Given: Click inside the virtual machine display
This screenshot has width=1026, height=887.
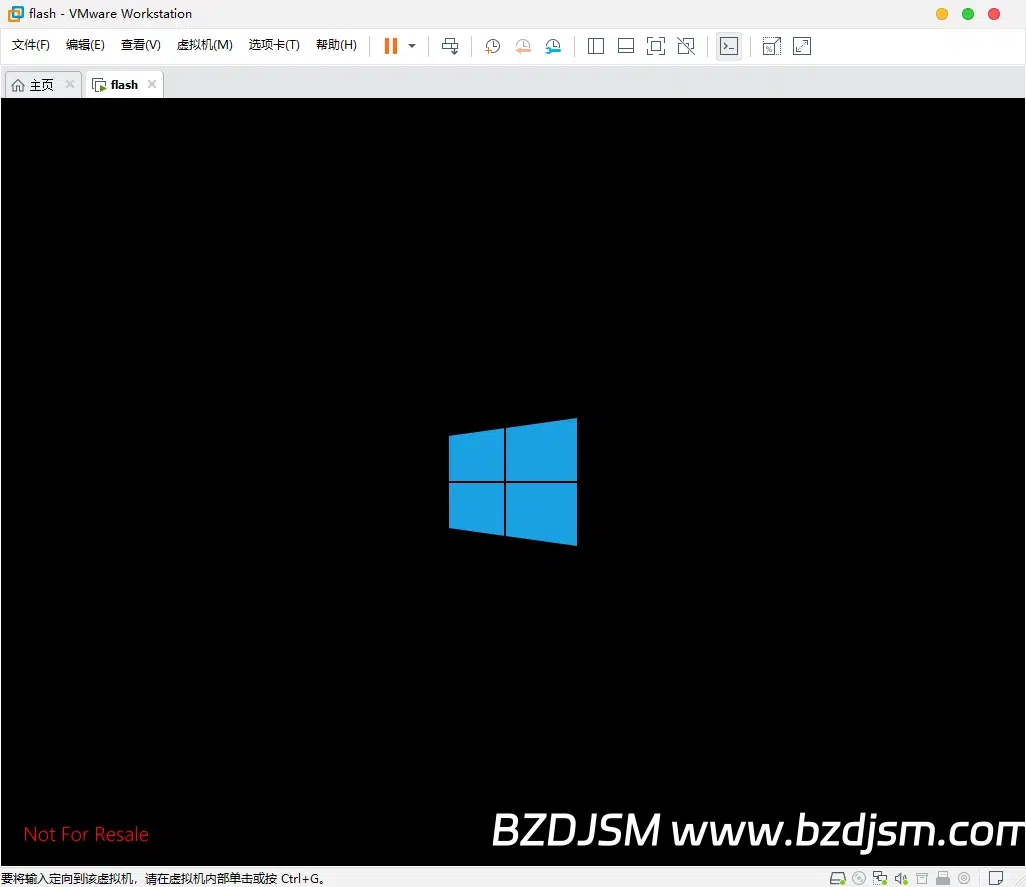Looking at the screenshot, I should click(513, 481).
